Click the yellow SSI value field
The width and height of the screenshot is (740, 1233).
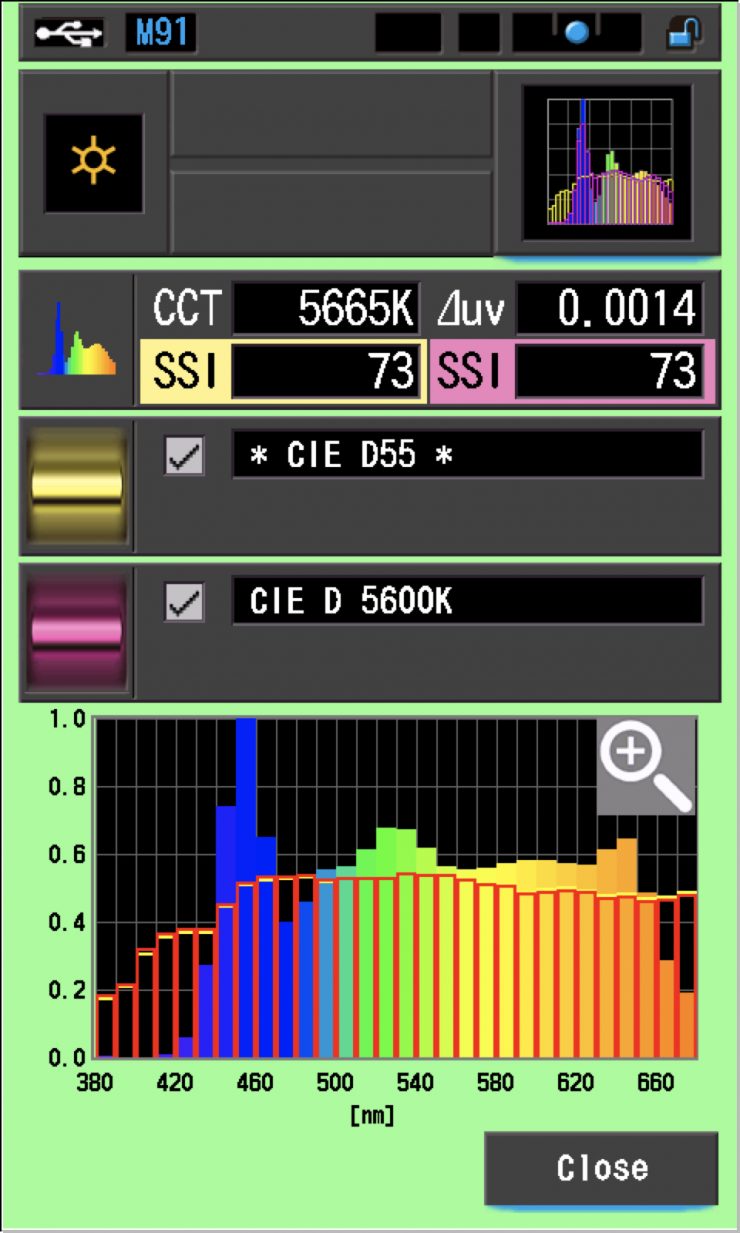click(x=326, y=372)
